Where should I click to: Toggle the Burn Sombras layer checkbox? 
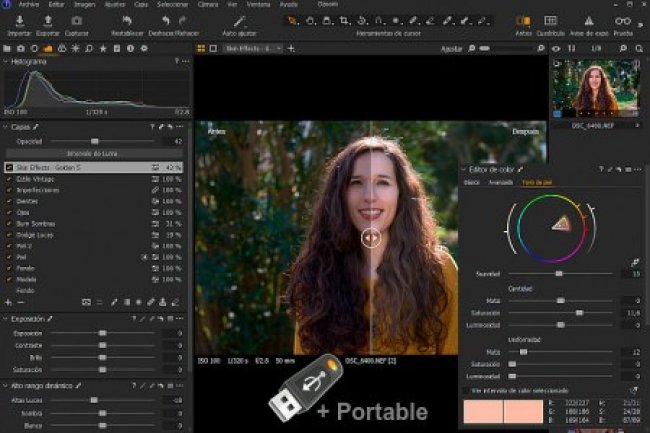[x=9, y=222]
